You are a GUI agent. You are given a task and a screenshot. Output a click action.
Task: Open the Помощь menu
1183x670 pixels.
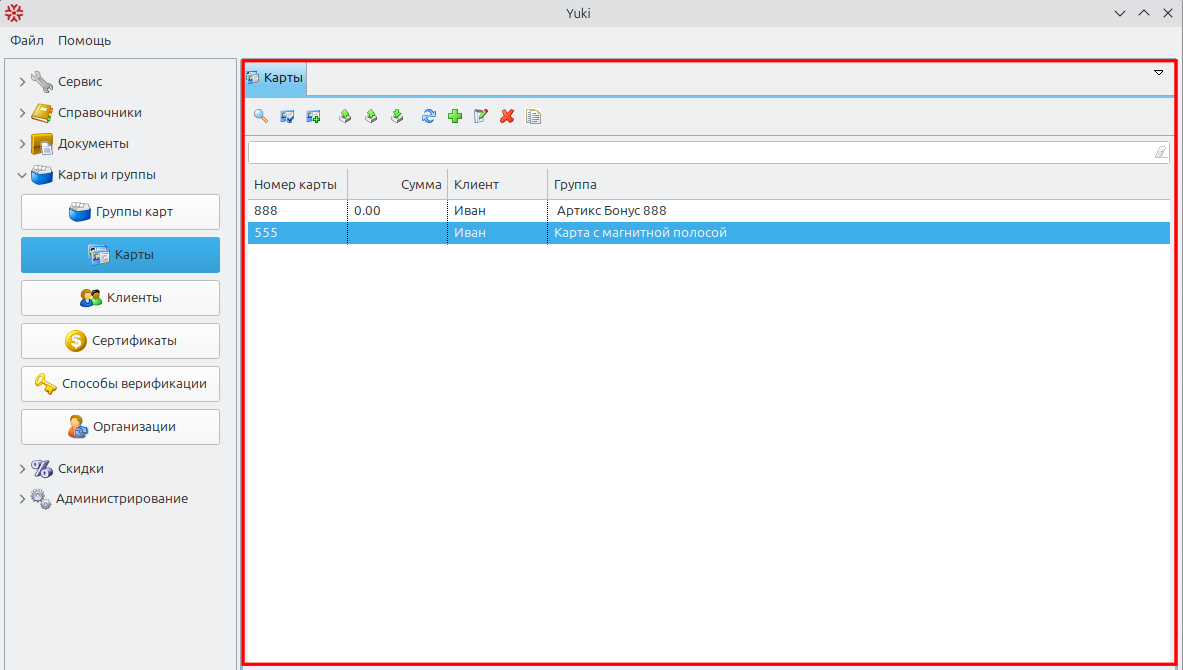click(84, 41)
